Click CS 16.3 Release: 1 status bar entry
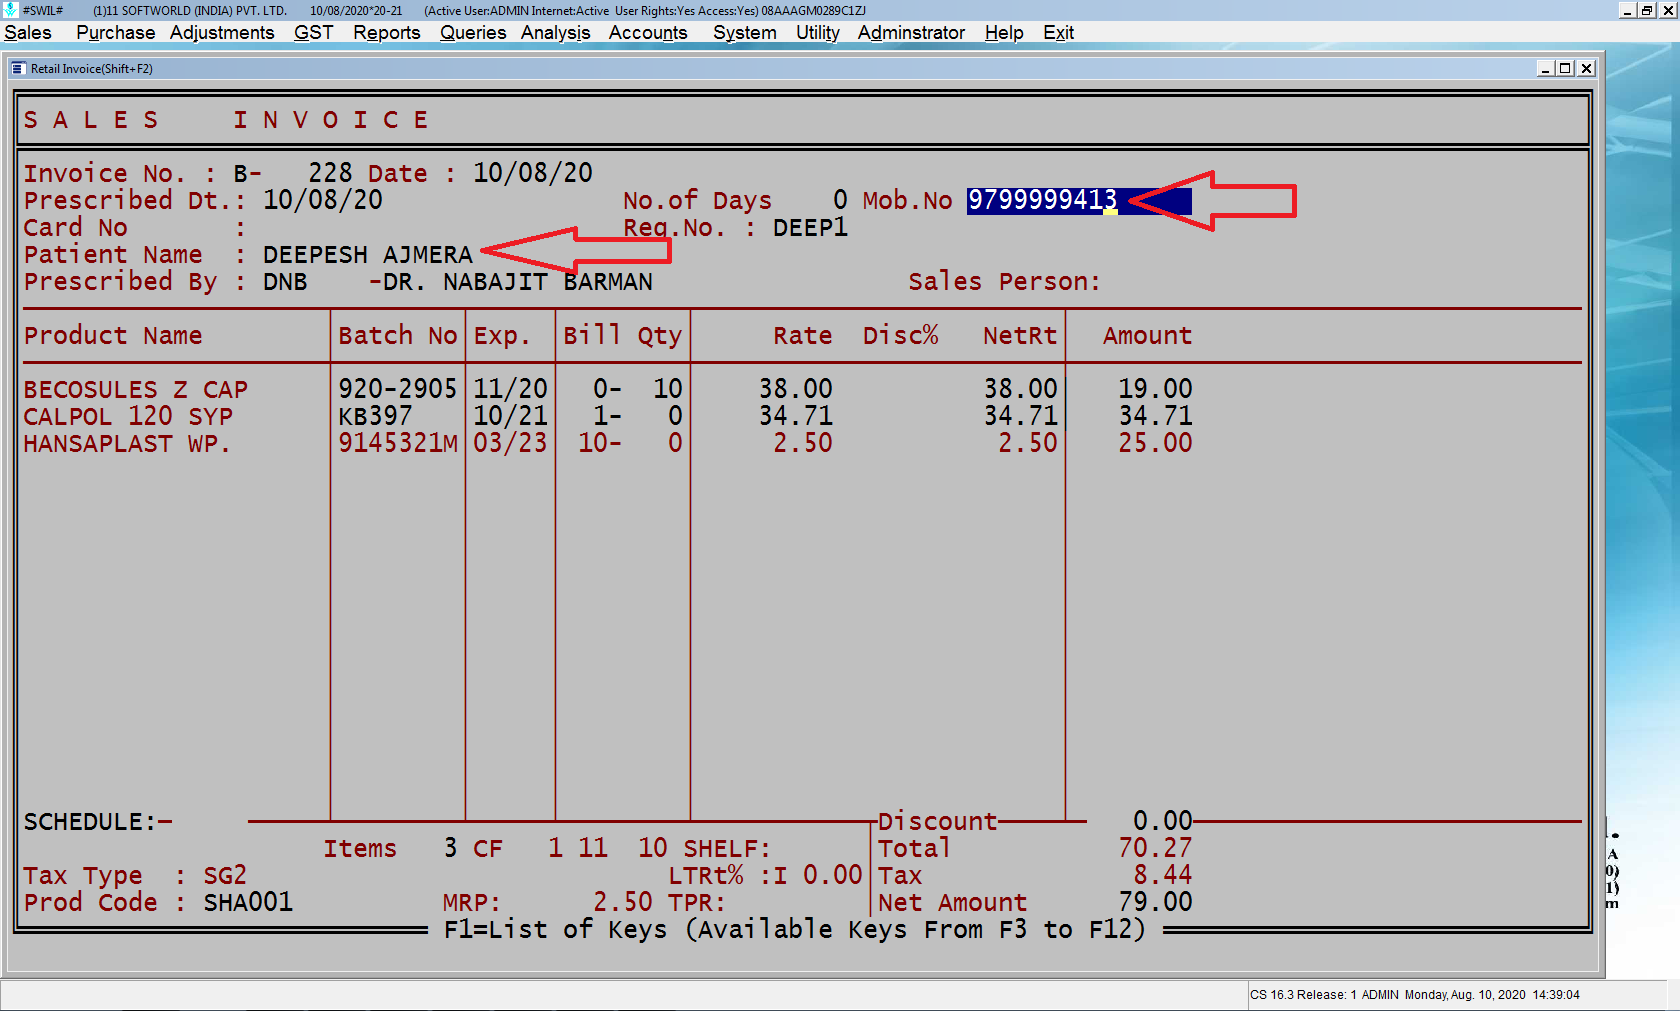The image size is (1680, 1011). (x=1304, y=995)
